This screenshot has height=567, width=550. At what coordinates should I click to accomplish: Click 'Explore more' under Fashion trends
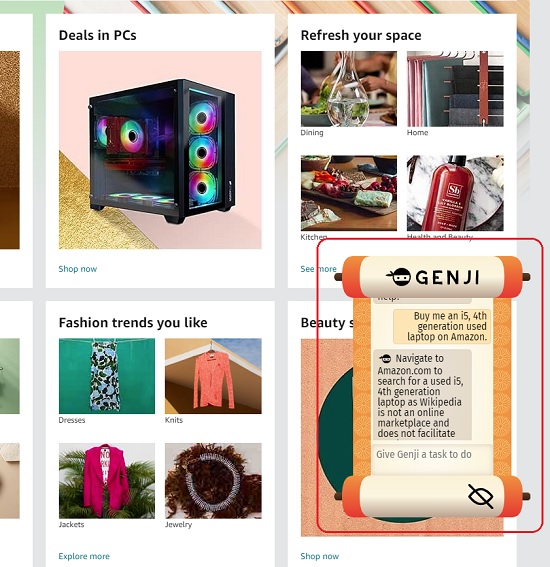(x=84, y=556)
